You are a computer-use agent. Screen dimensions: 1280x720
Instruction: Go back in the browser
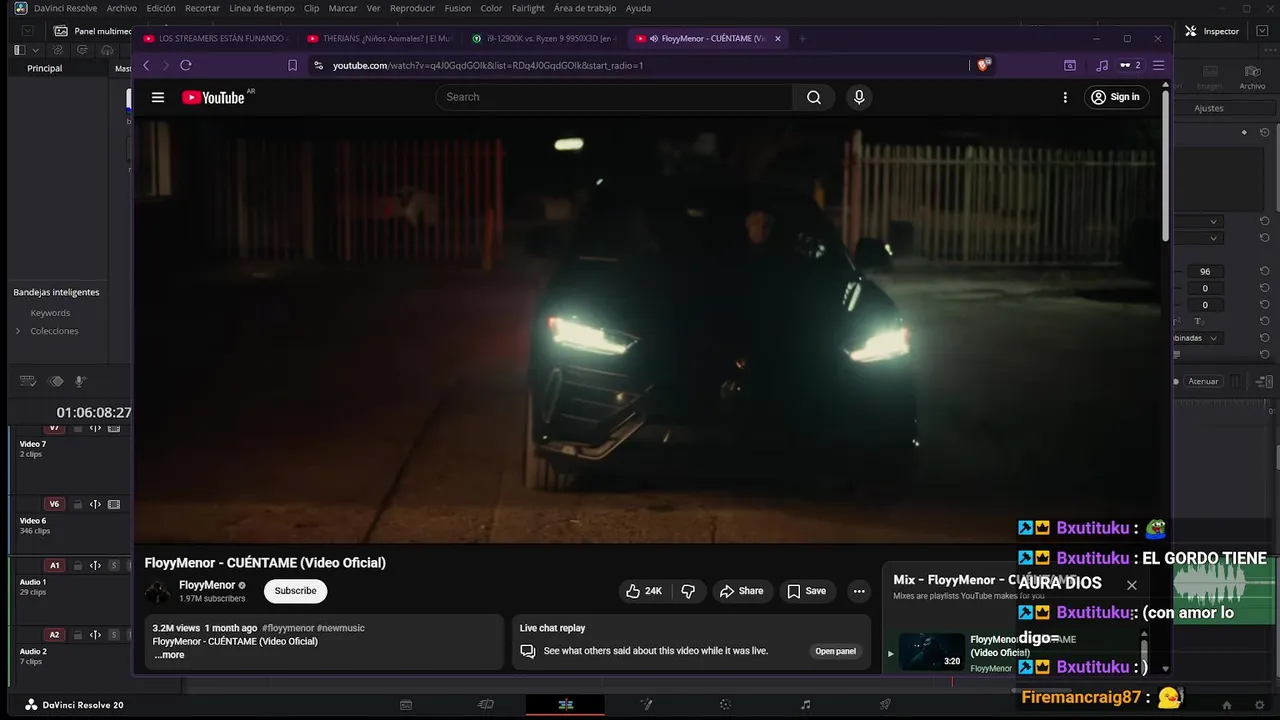click(146, 65)
